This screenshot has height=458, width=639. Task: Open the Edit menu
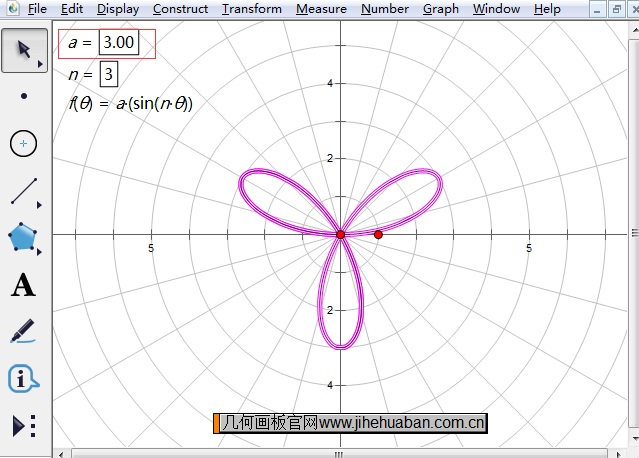click(x=71, y=9)
